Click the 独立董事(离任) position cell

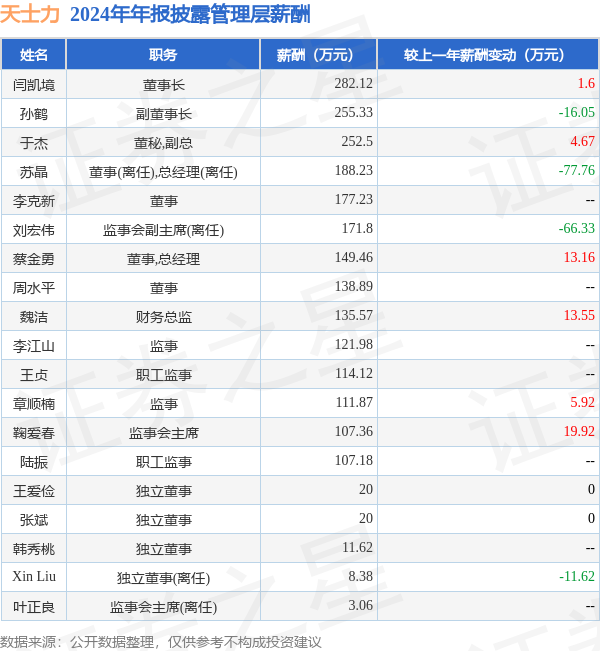tap(163, 578)
